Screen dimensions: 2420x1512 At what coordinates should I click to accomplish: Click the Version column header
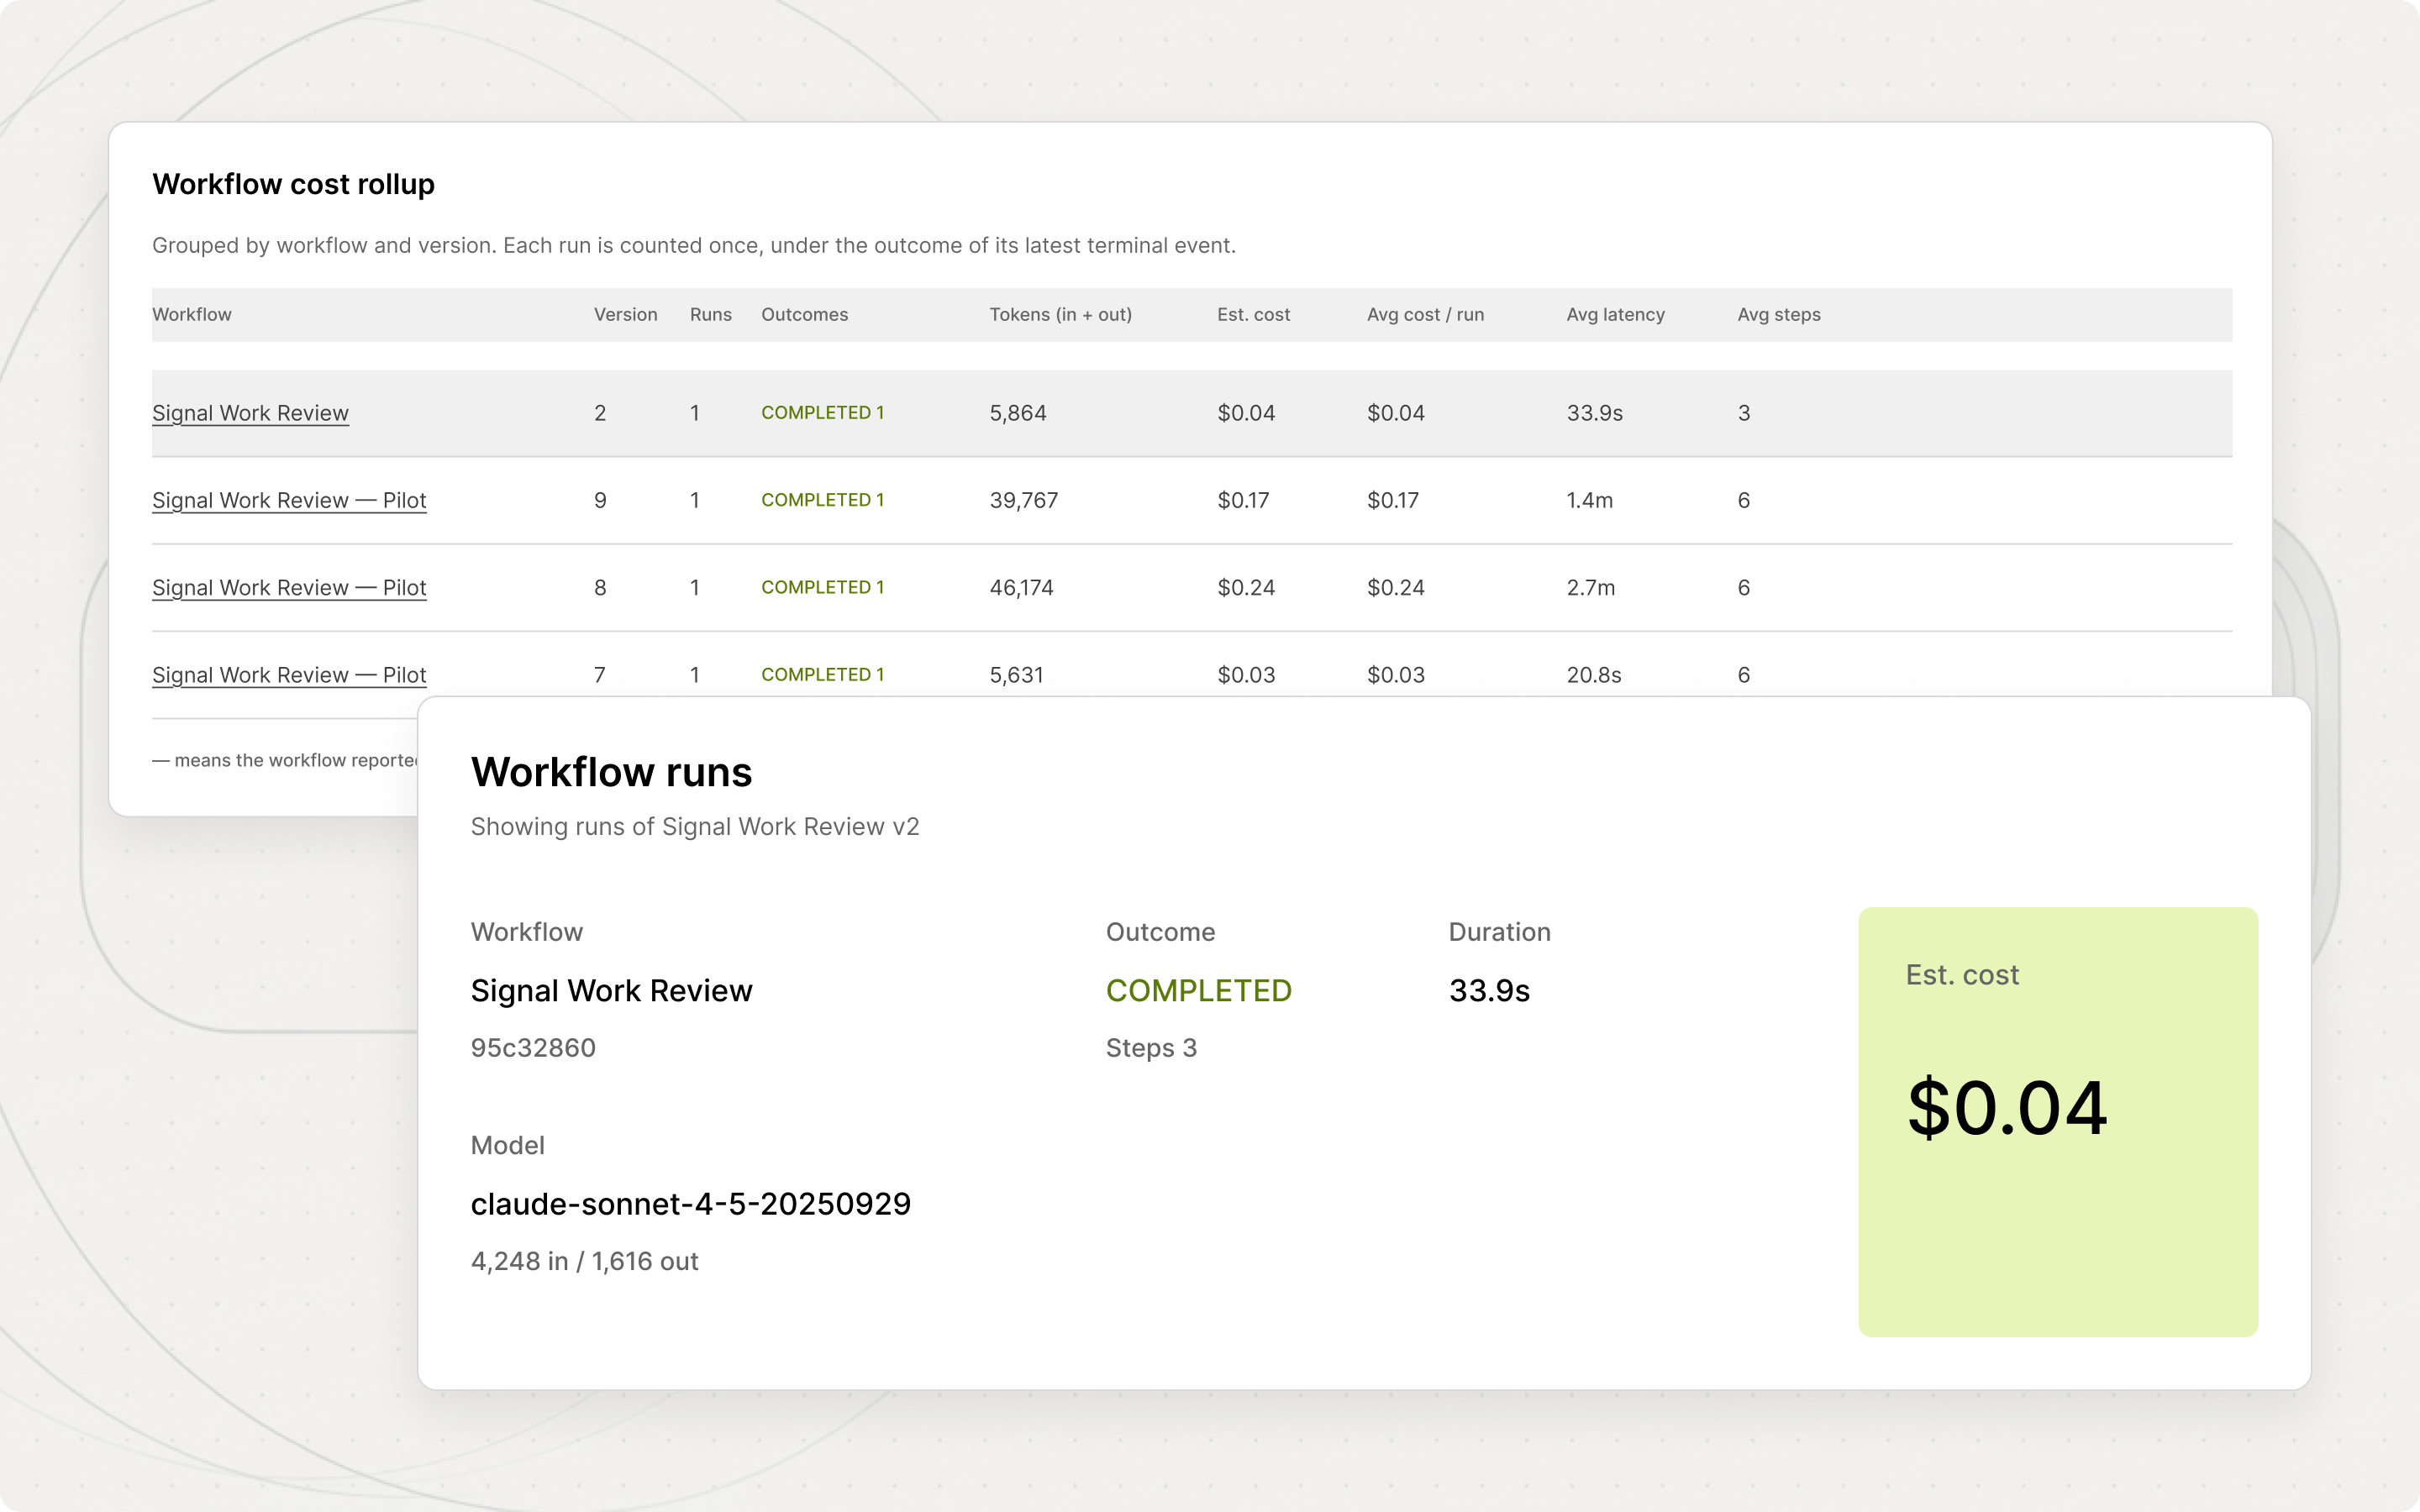point(626,314)
